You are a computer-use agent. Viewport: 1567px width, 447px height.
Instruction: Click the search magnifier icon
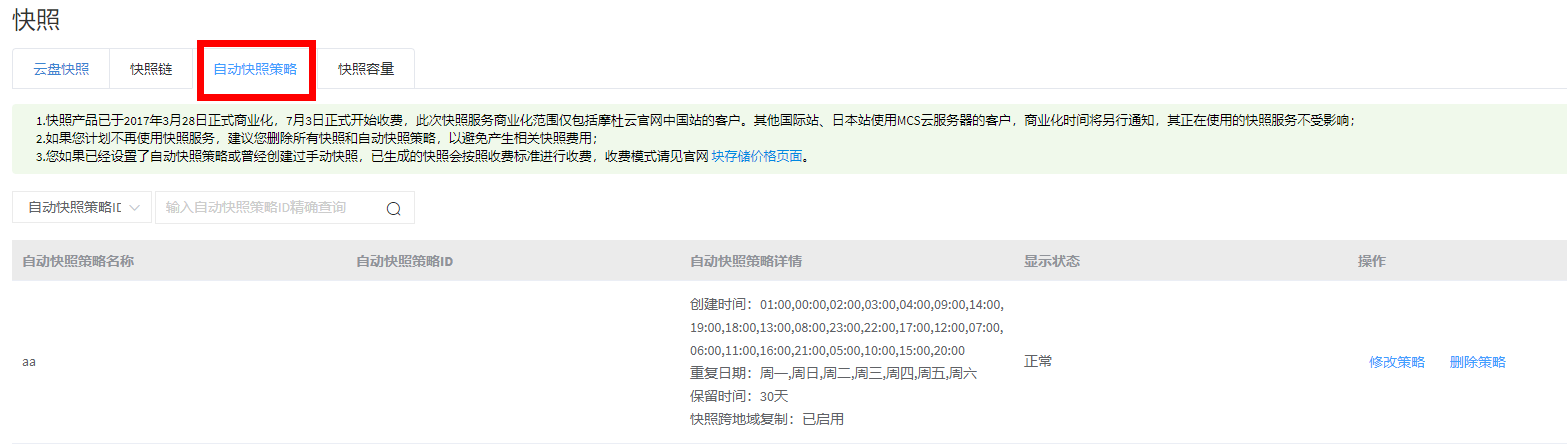click(393, 208)
